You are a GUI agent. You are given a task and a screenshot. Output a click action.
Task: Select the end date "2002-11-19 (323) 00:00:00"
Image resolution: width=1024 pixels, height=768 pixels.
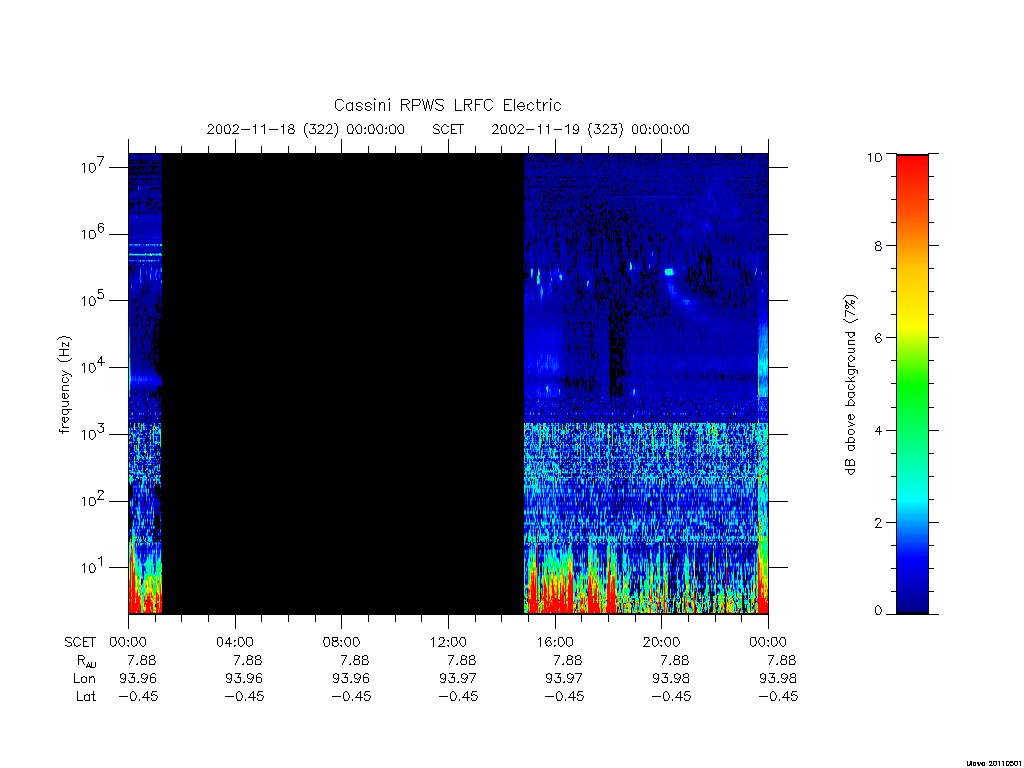click(x=590, y=129)
